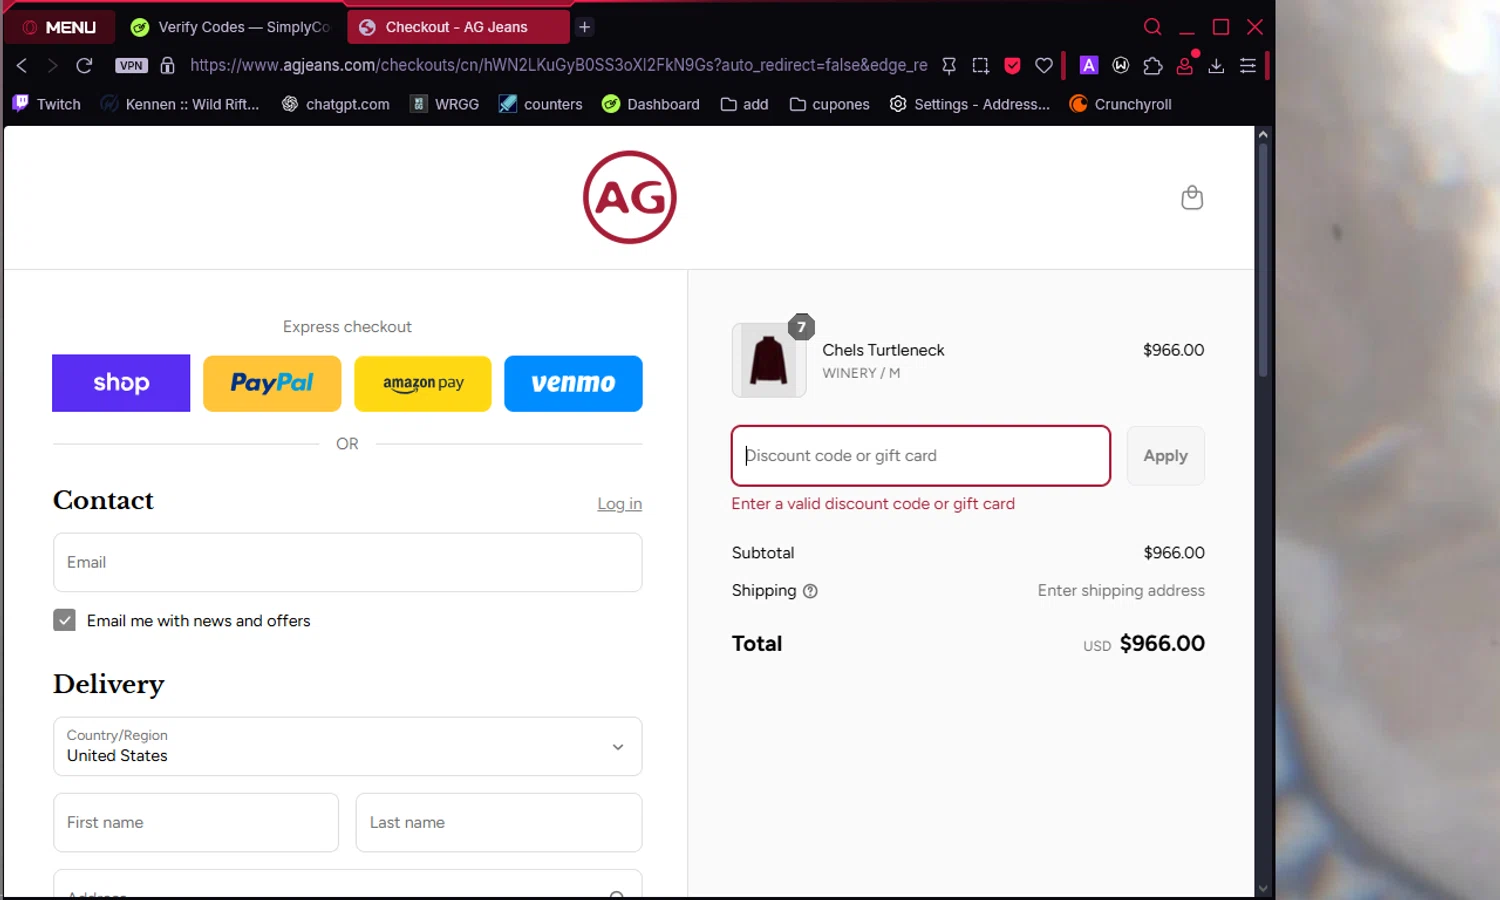
Task: Bookmark this page with the heart icon
Action: 1044,65
